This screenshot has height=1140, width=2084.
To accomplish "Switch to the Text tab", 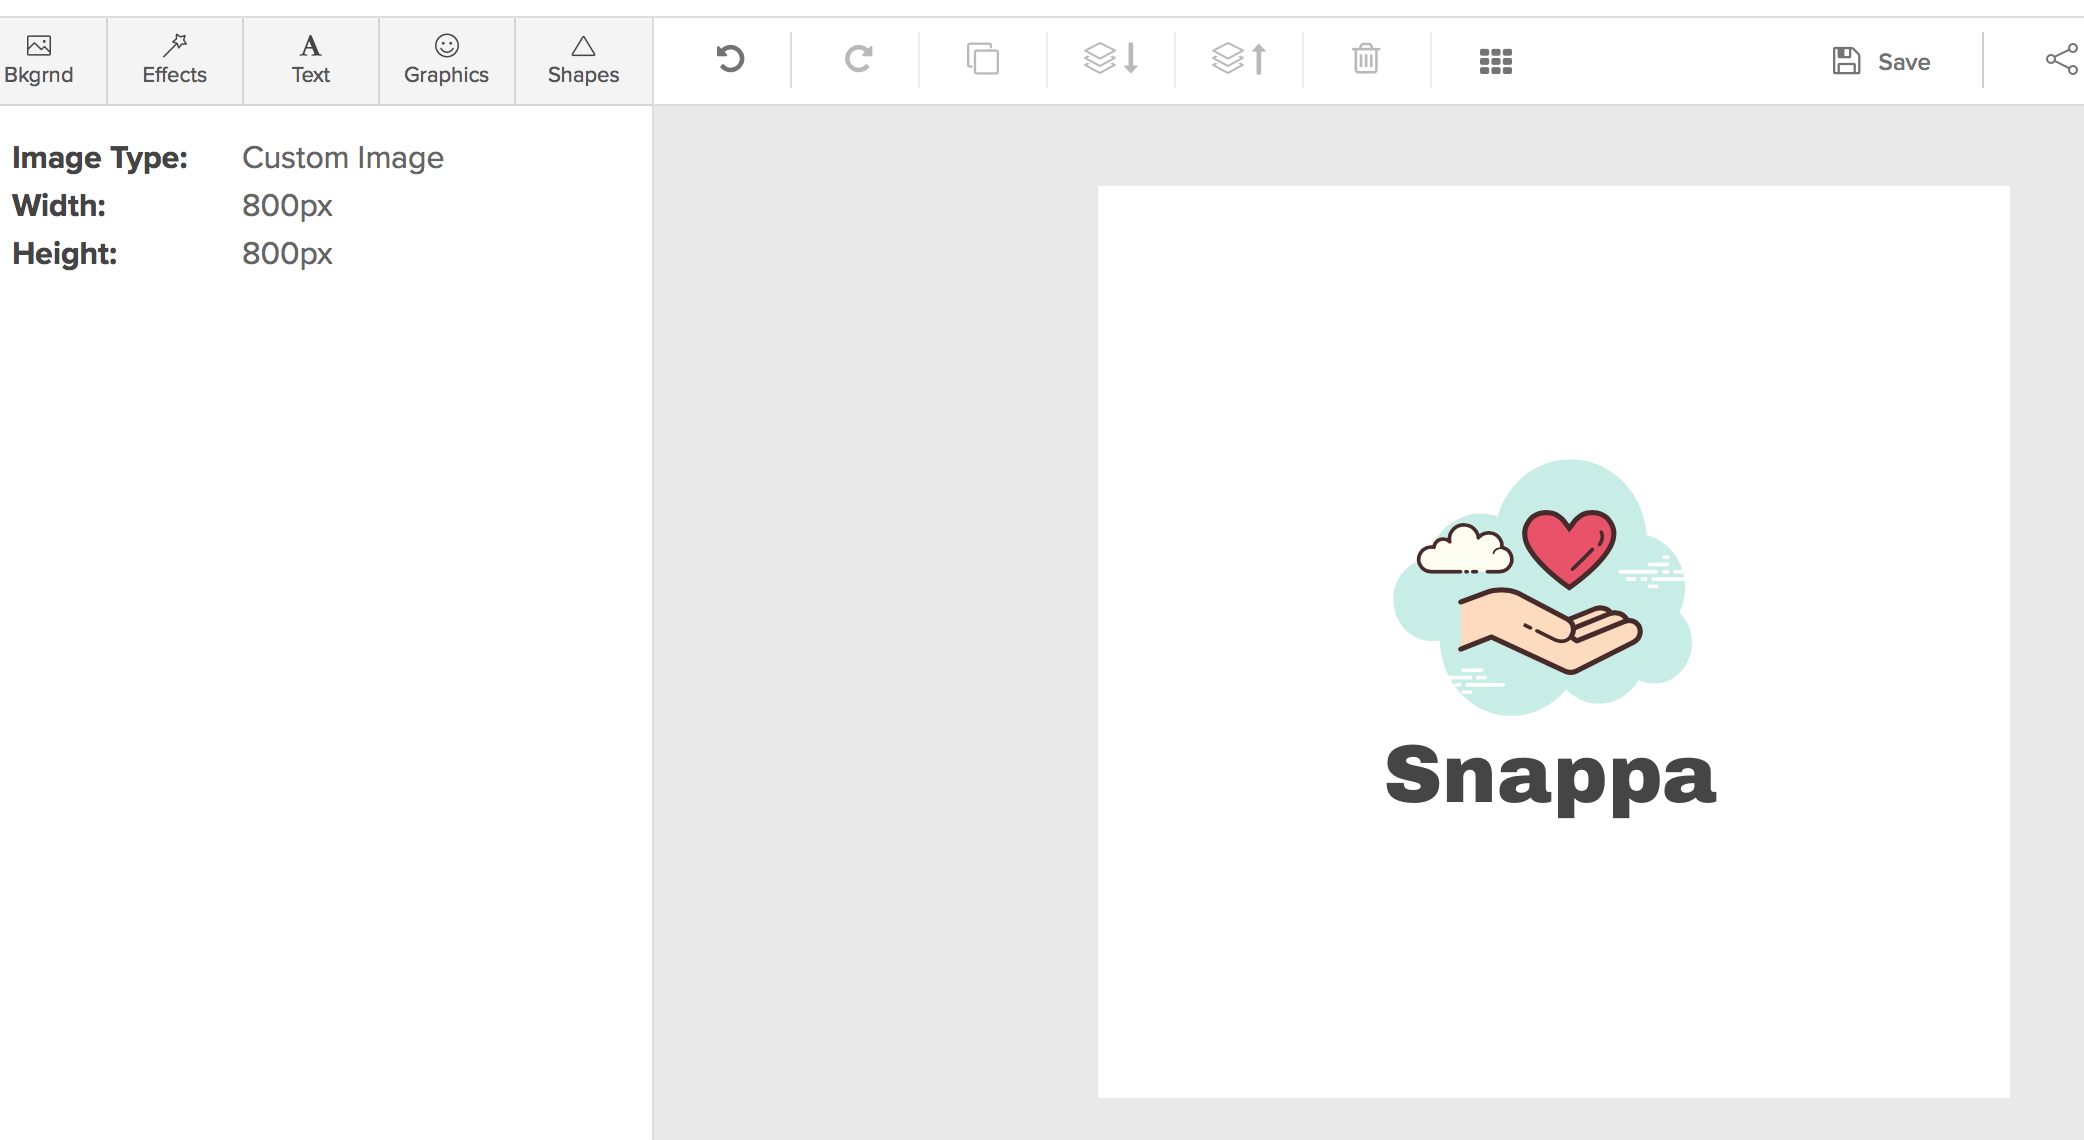I will (311, 61).
